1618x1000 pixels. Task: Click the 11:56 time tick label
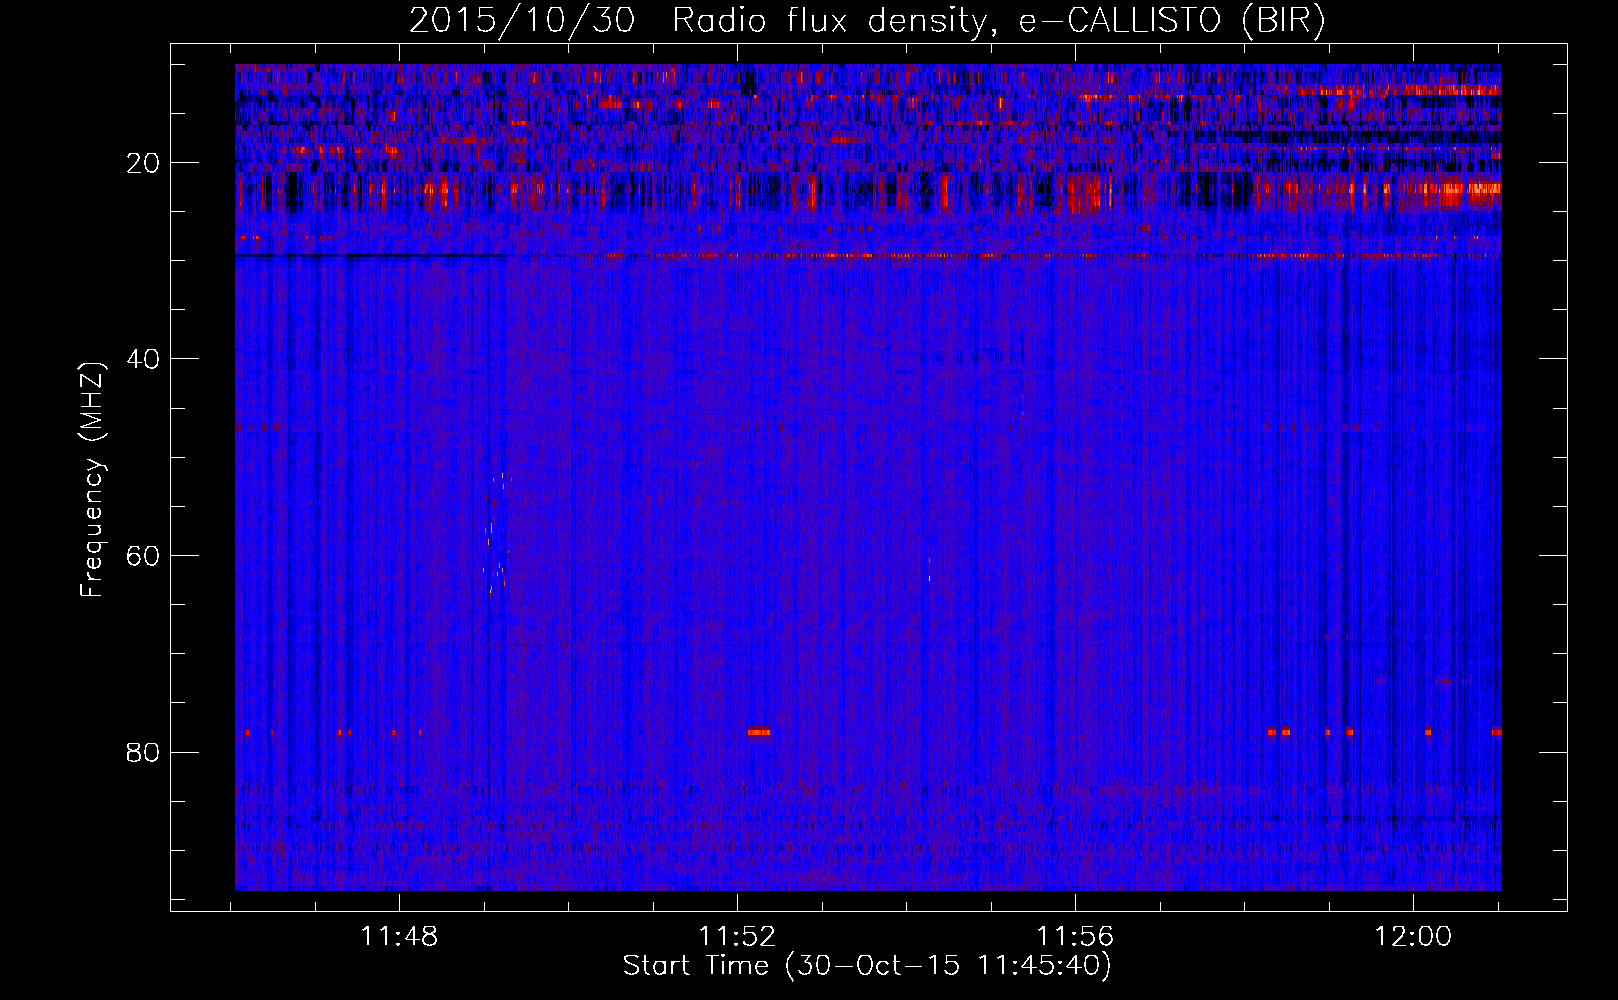point(1075,937)
